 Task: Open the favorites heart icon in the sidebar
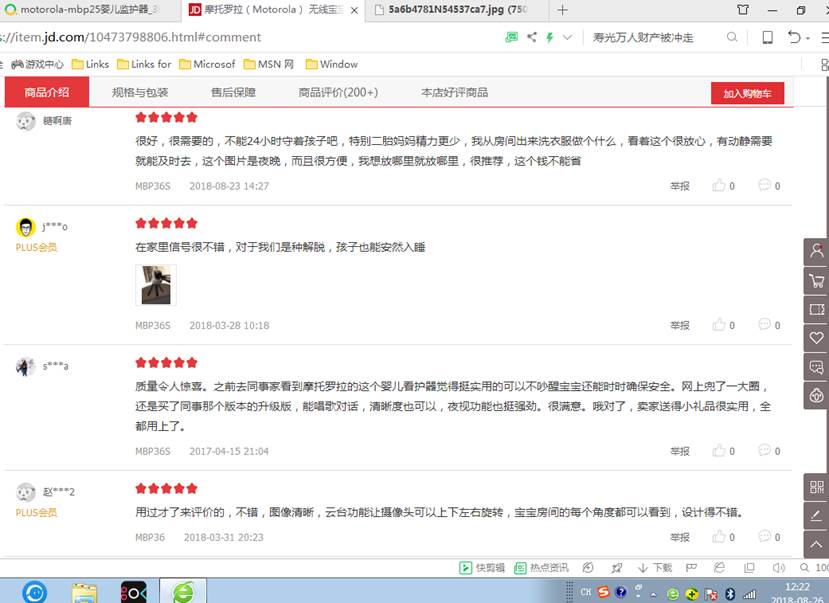click(x=817, y=338)
